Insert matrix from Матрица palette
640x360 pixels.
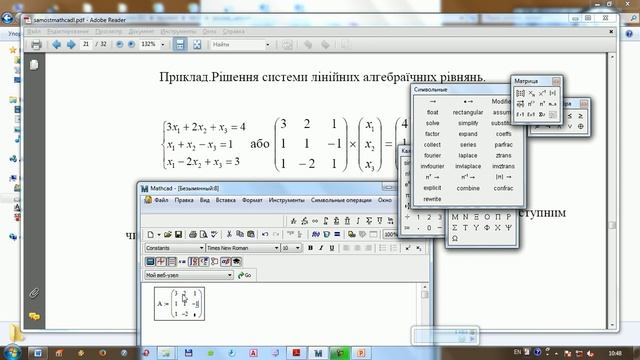pos(520,93)
